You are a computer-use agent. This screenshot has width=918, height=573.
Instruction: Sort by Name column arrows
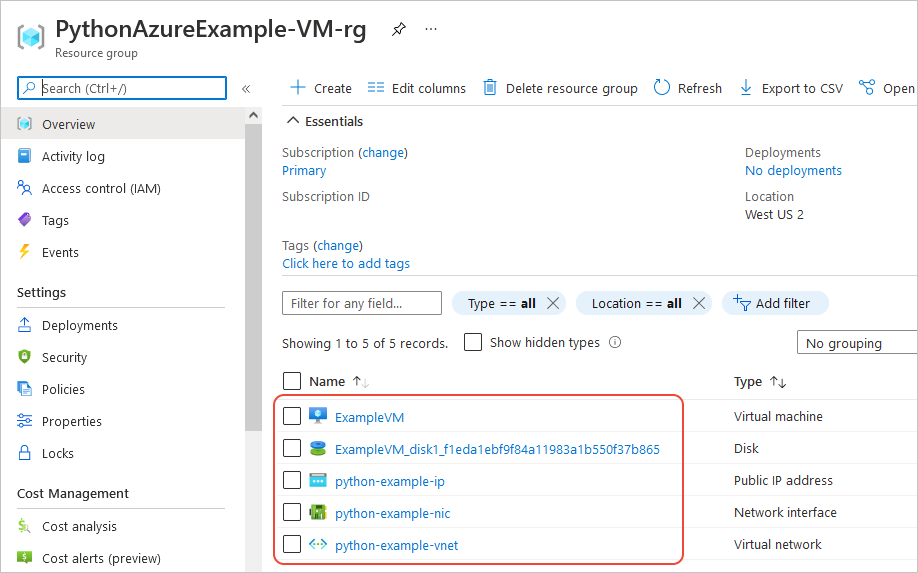361,382
